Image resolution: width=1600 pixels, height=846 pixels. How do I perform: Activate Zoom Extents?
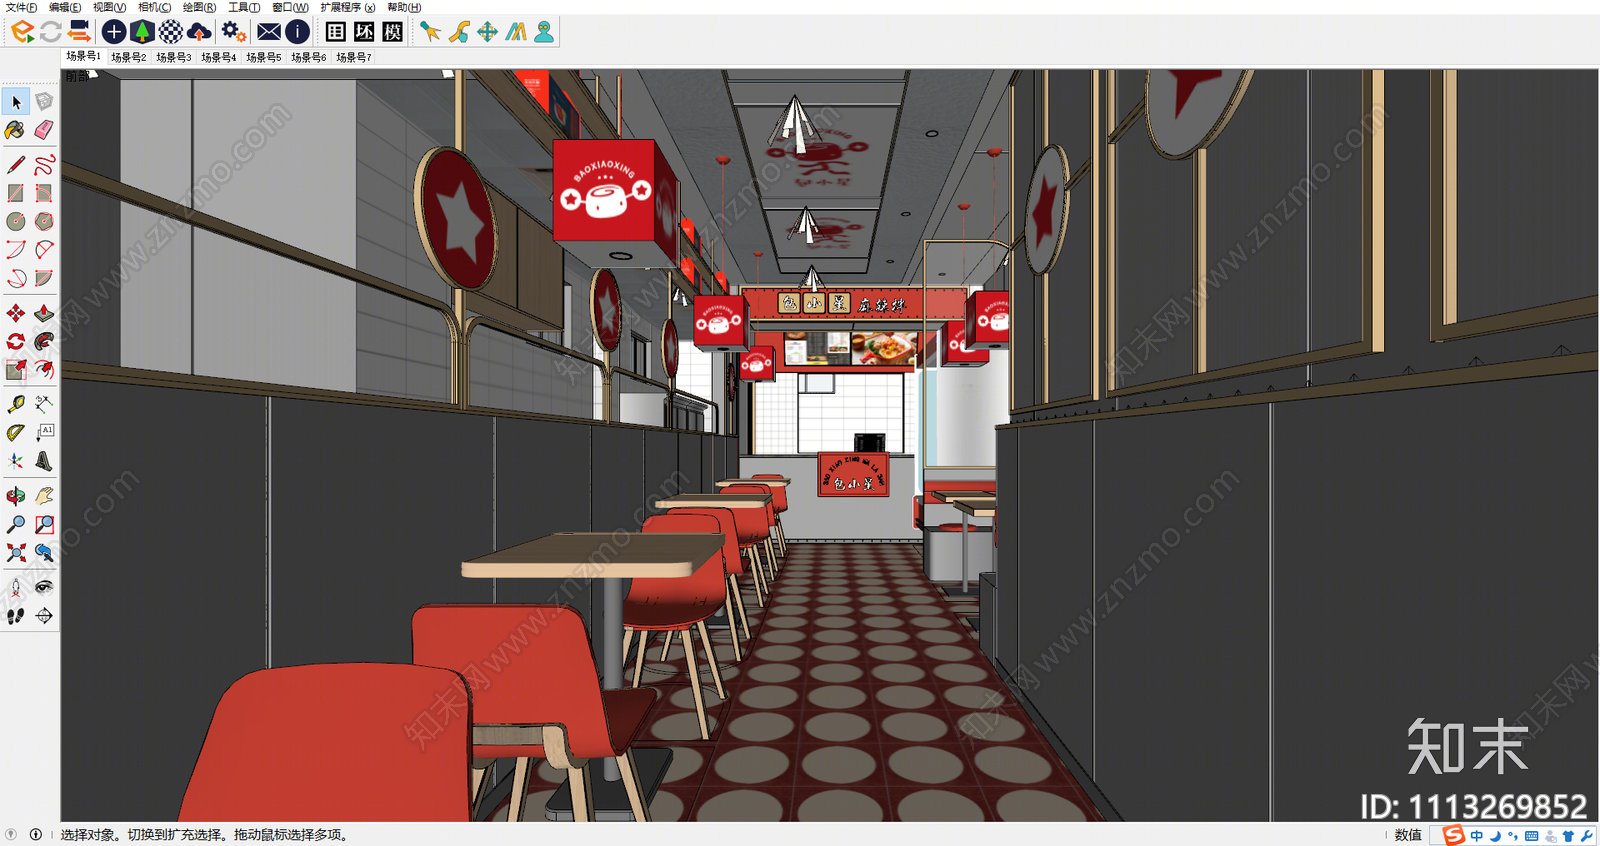tap(16, 552)
